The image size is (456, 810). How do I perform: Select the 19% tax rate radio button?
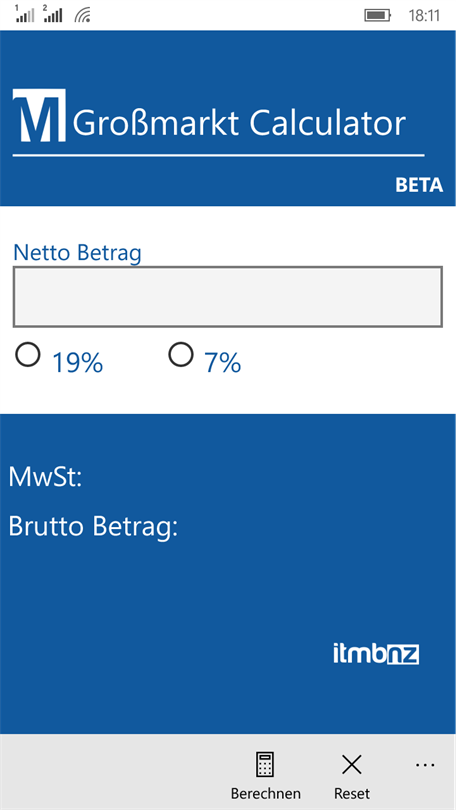27,355
